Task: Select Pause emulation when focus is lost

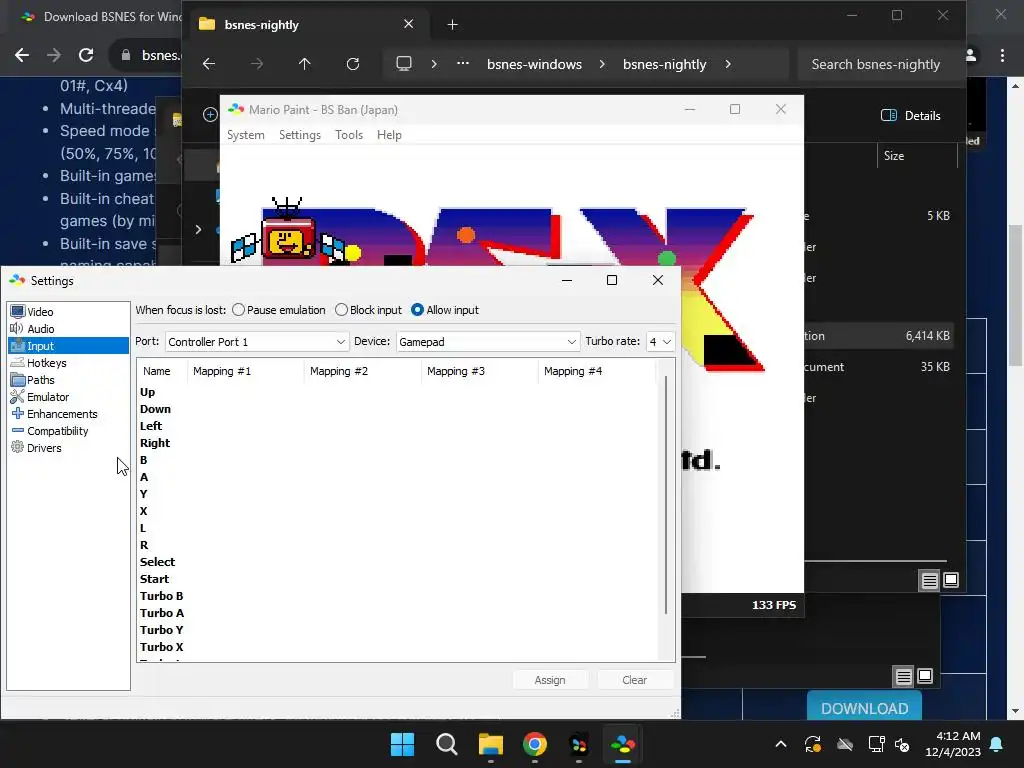Action: coord(279,310)
